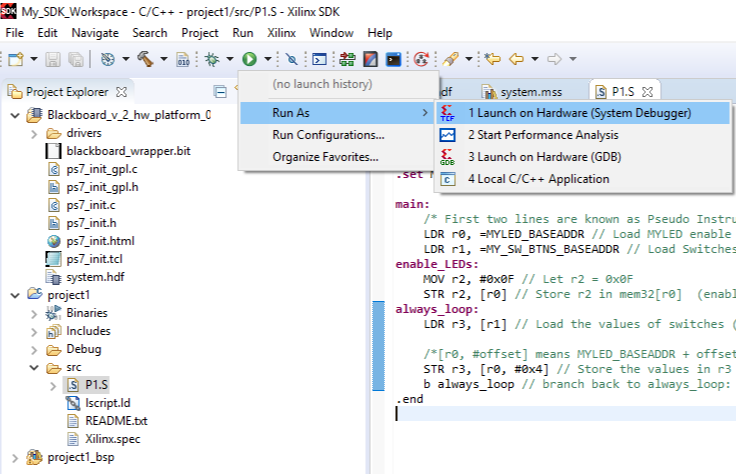This screenshot has height=474, width=737.
Task: Select Start Performance Analysis
Action: coord(583,135)
